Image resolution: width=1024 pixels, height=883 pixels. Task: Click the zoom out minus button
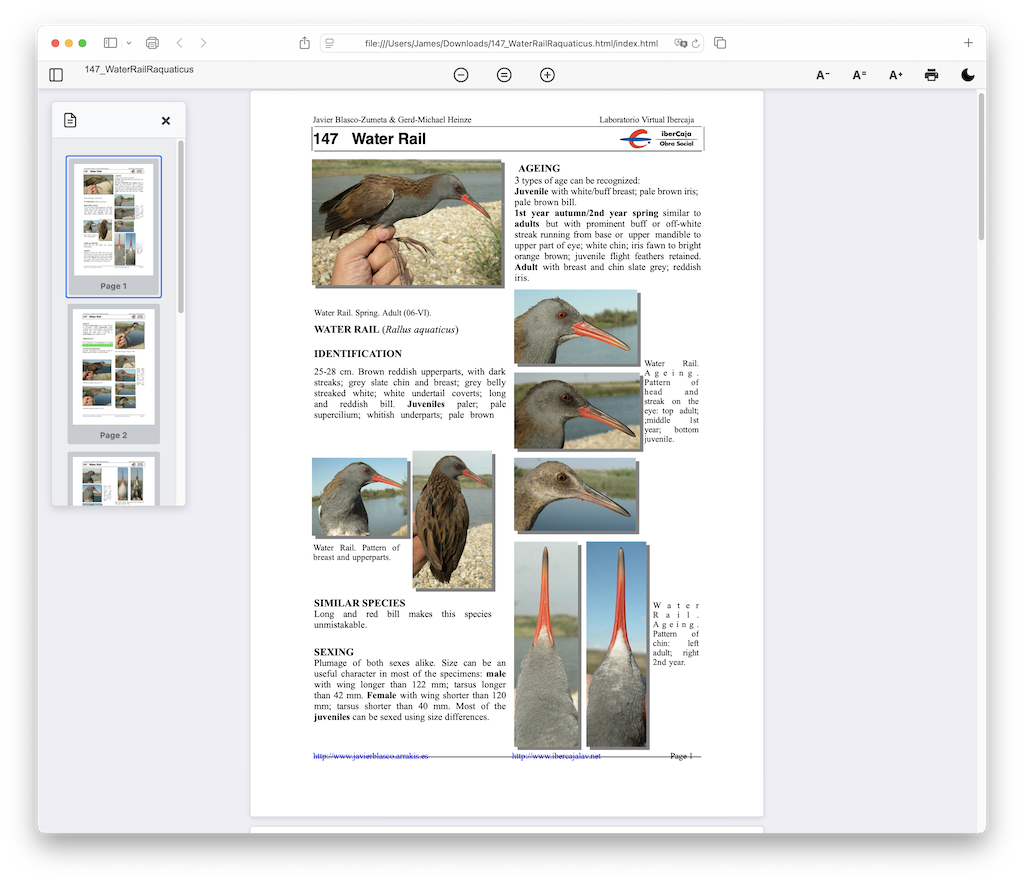[x=461, y=75]
